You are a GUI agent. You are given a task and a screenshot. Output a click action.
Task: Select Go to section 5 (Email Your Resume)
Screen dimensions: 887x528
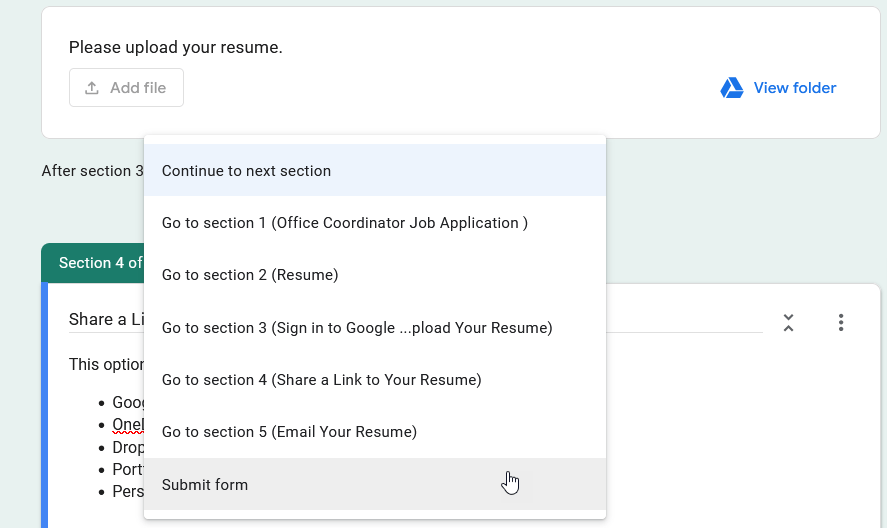[374, 431]
